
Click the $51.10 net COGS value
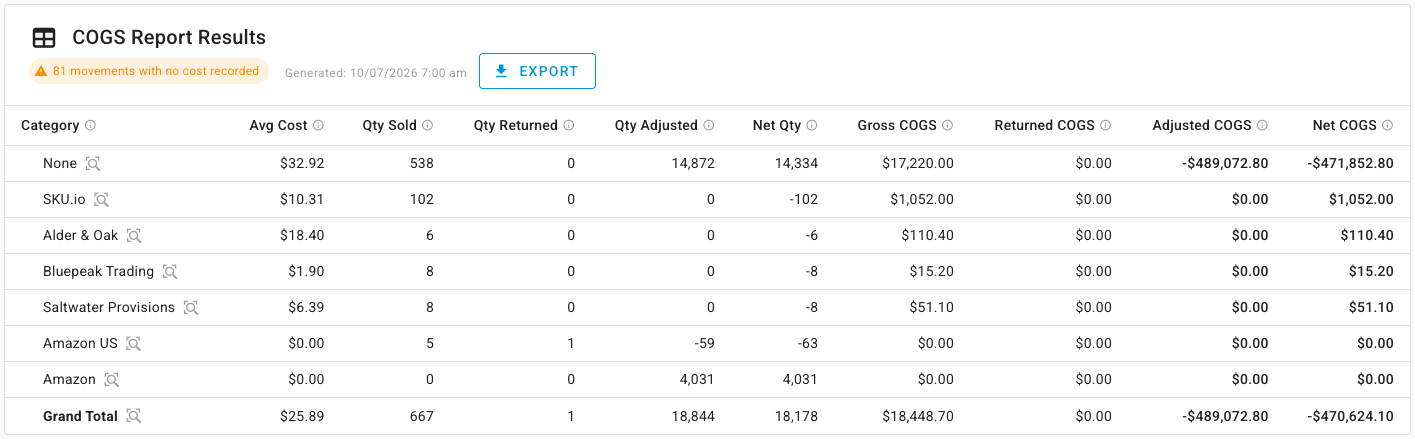coord(1371,307)
